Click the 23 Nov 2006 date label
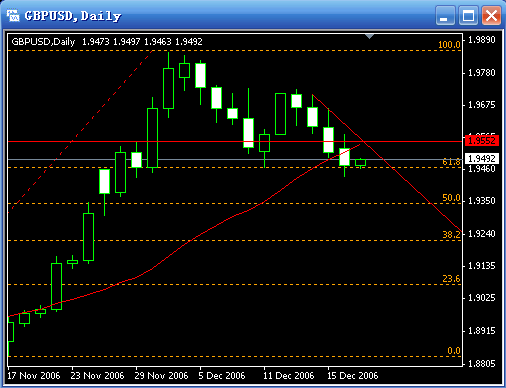The width and height of the screenshot is (506, 388). (x=97, y=376)
